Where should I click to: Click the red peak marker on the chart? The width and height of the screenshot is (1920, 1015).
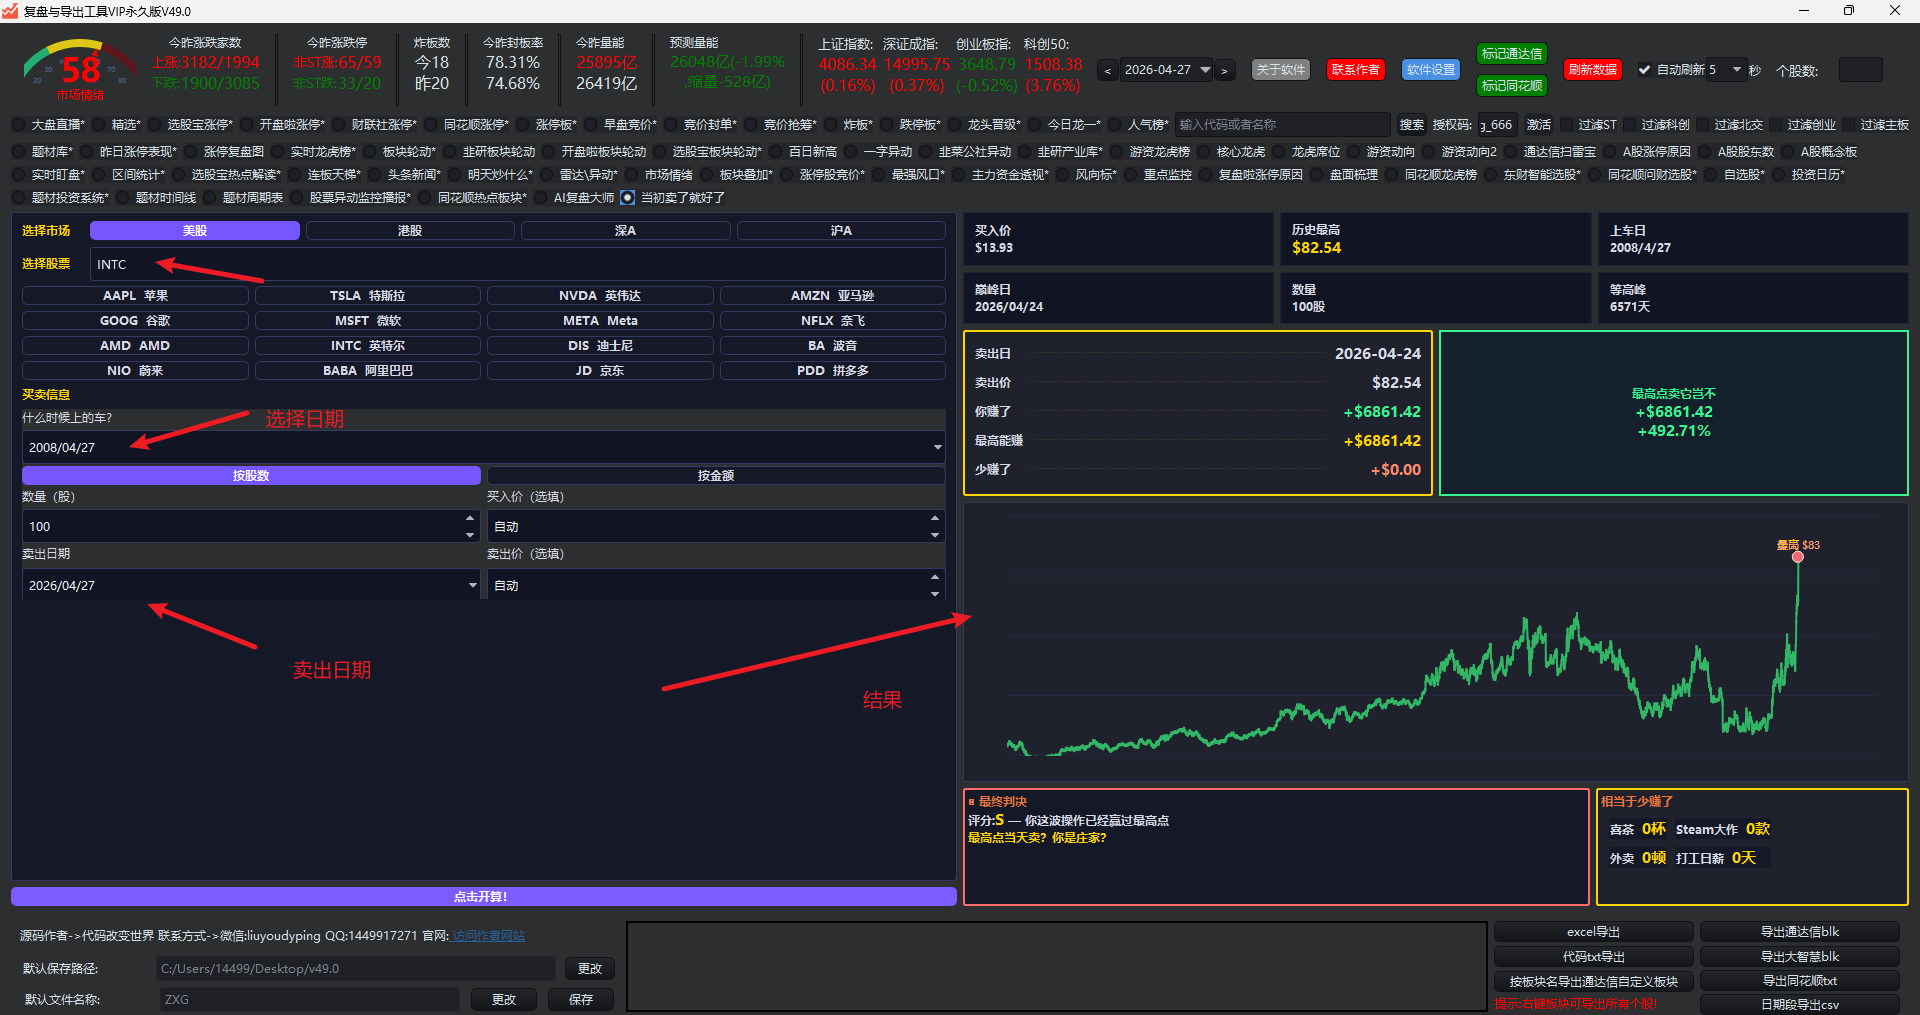1798,557
